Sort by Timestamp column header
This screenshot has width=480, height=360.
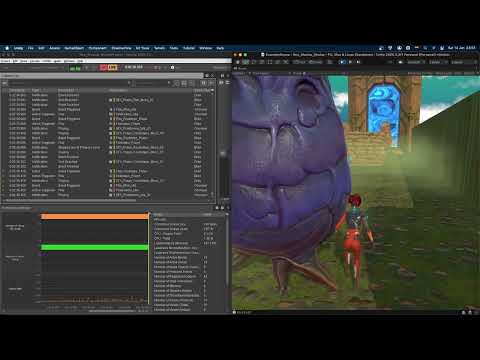(17, 90)
